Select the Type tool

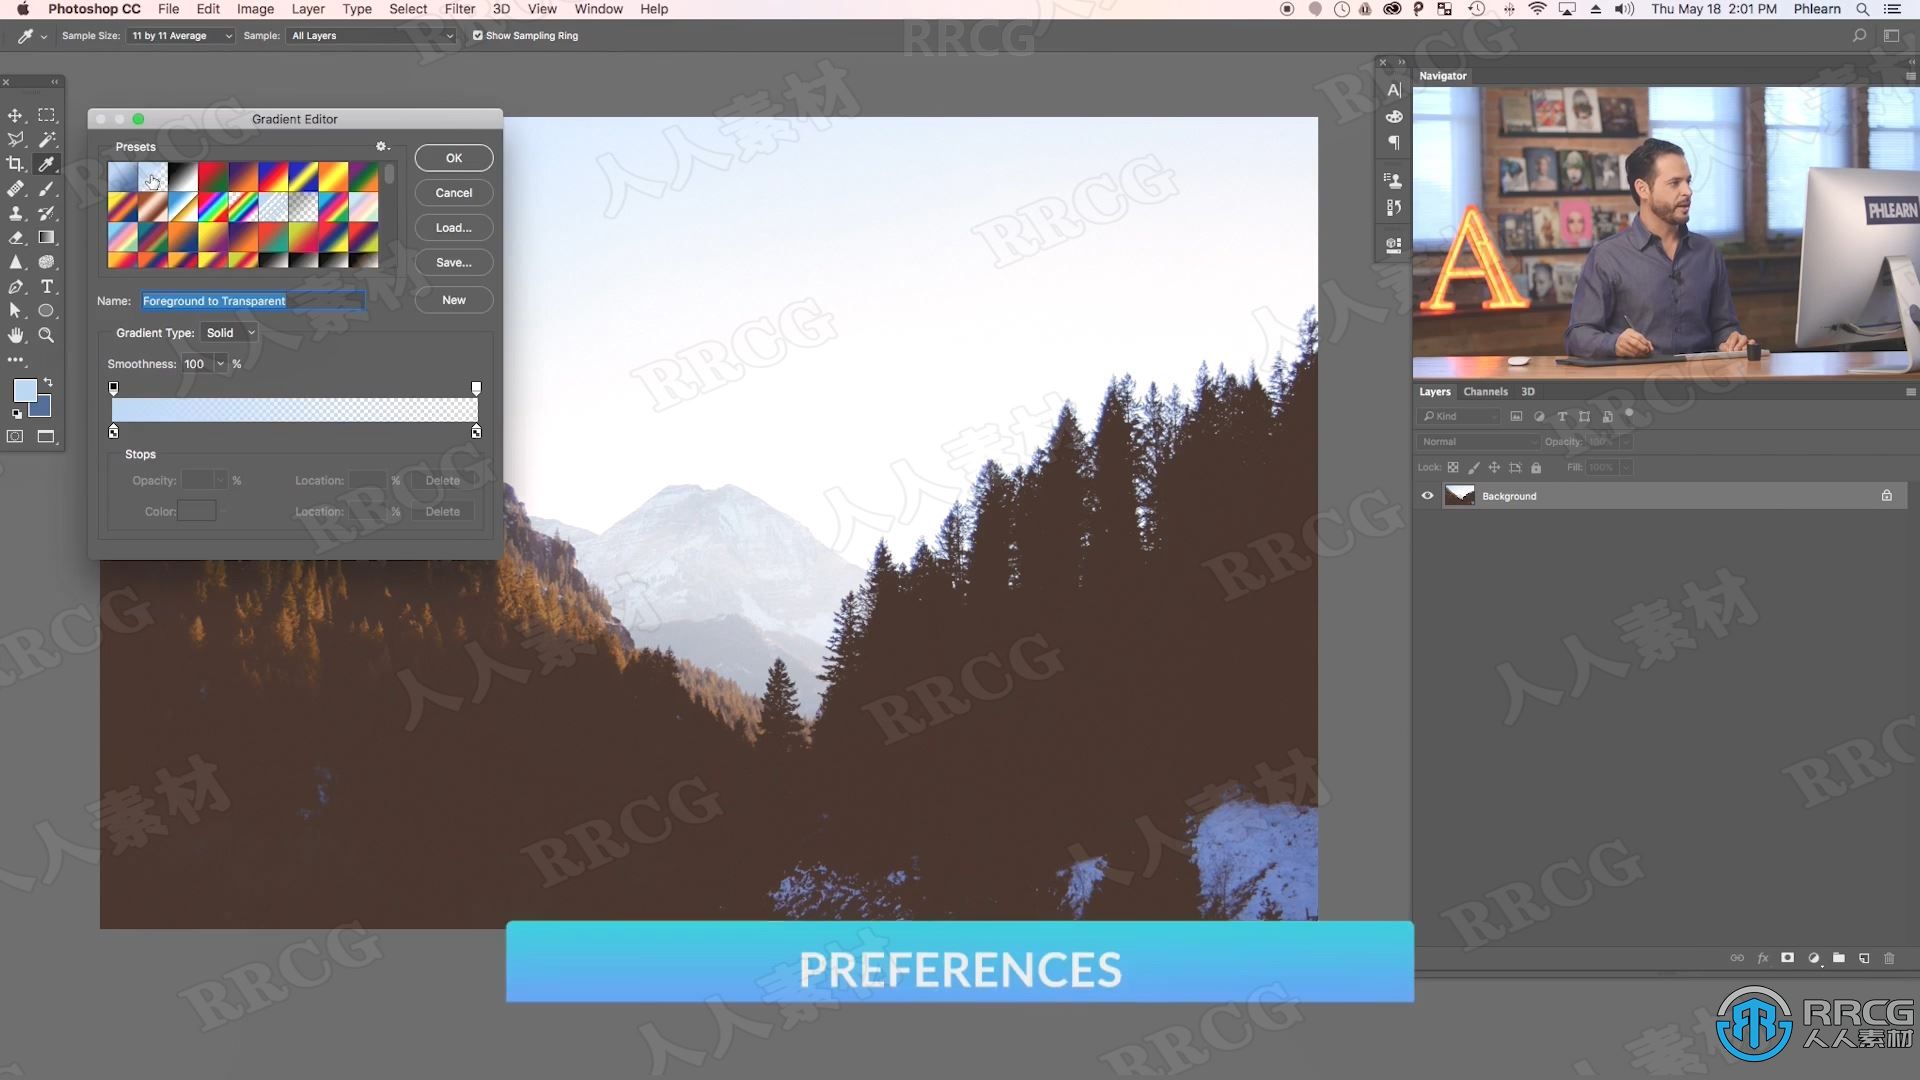pos(46,286)
